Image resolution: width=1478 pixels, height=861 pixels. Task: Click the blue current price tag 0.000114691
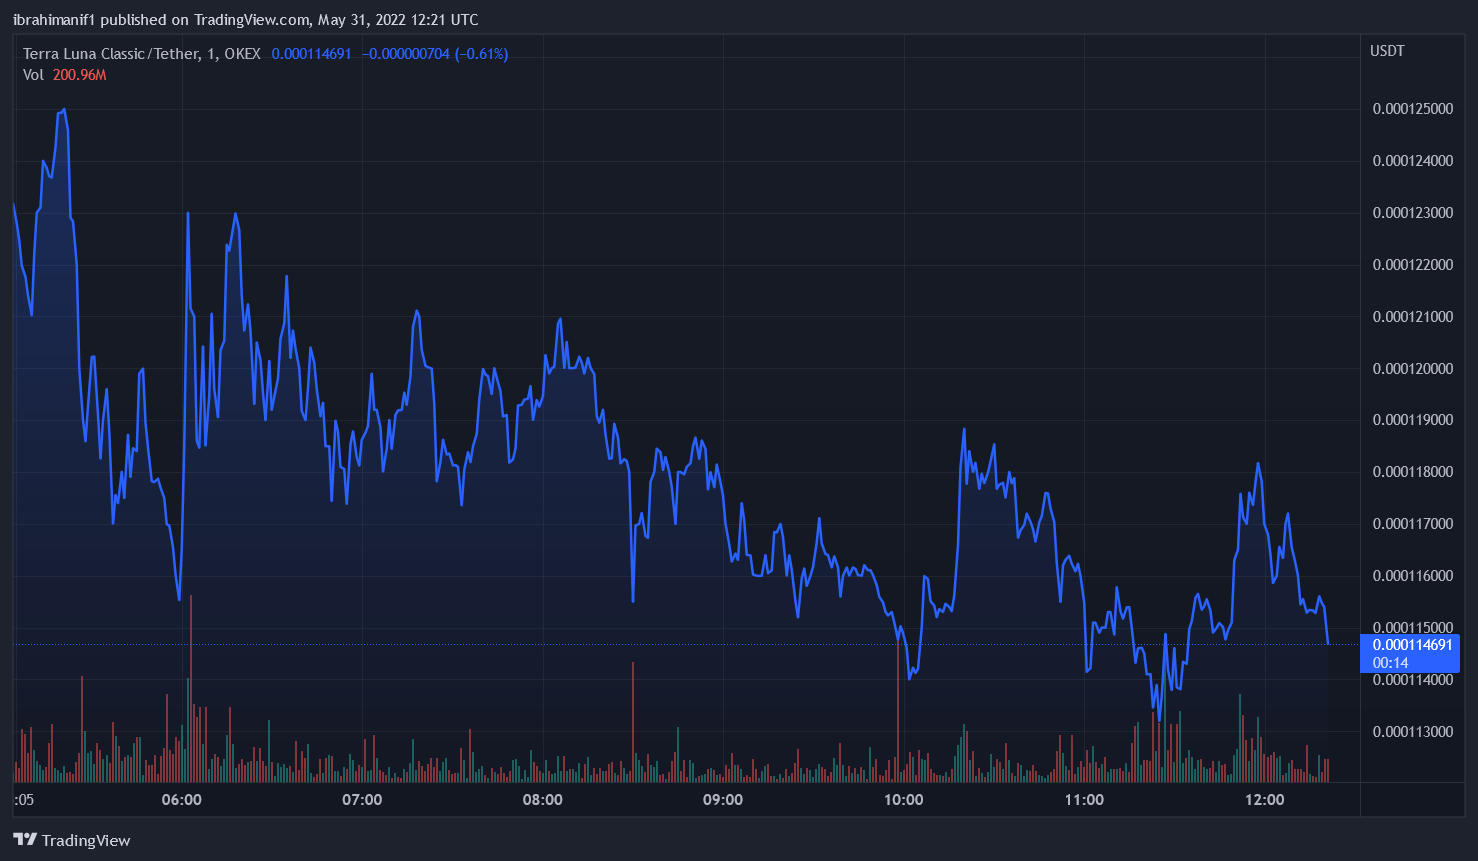(x=1412, y=645)
